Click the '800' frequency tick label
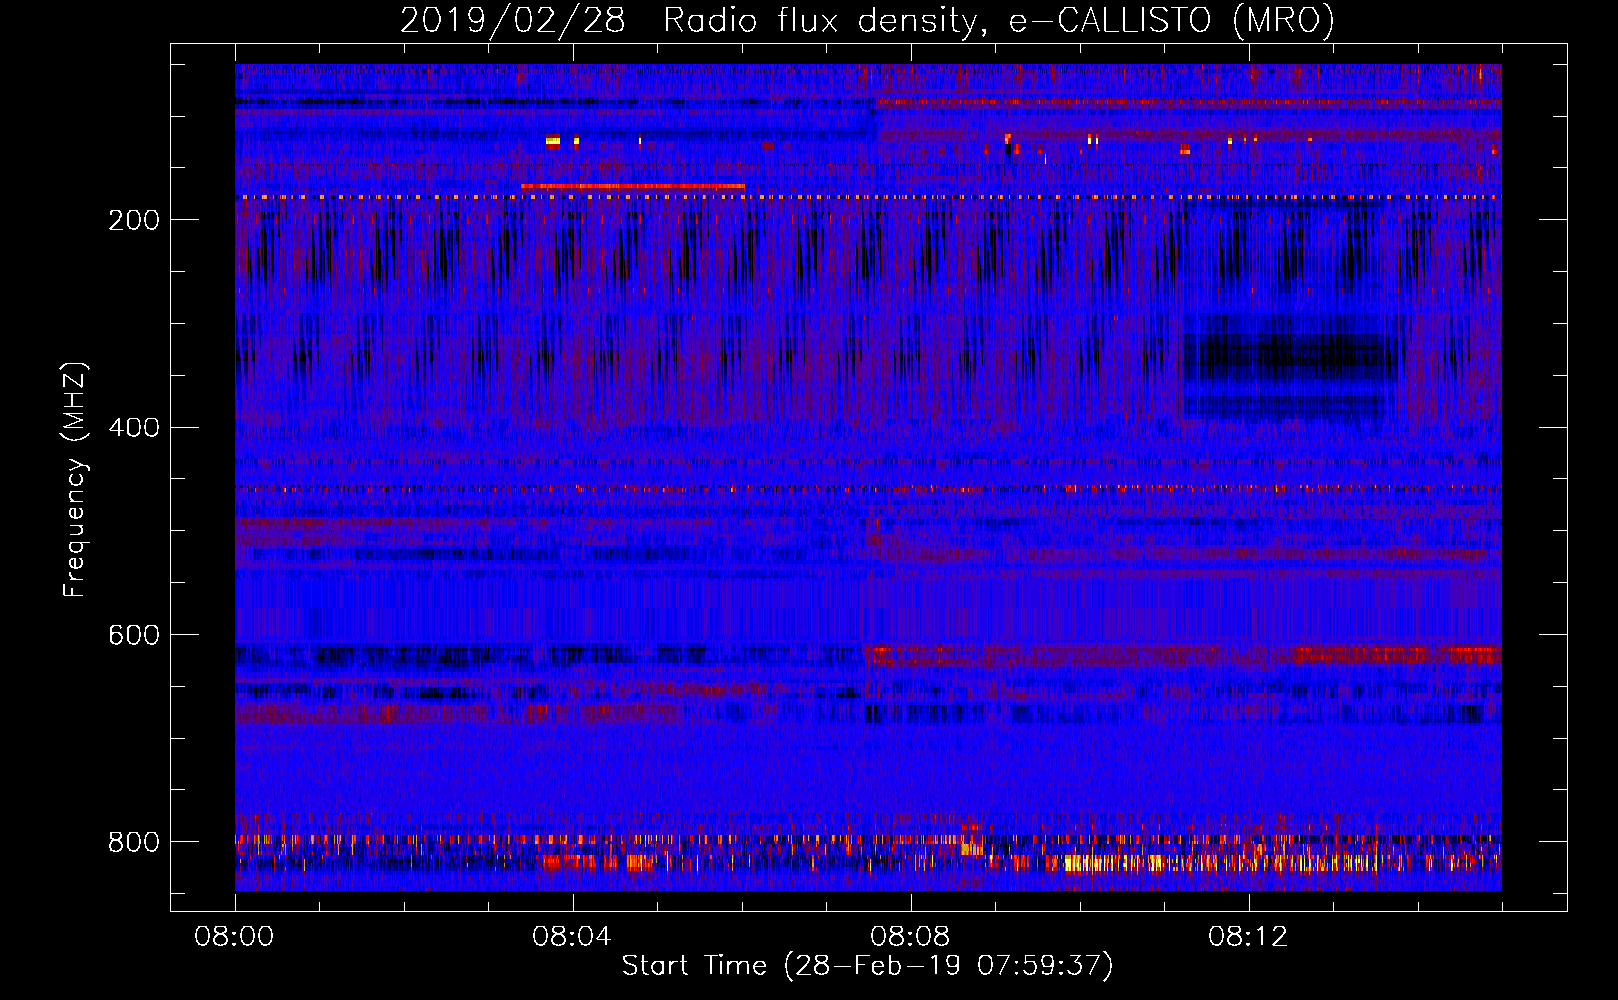 (134, 842)
